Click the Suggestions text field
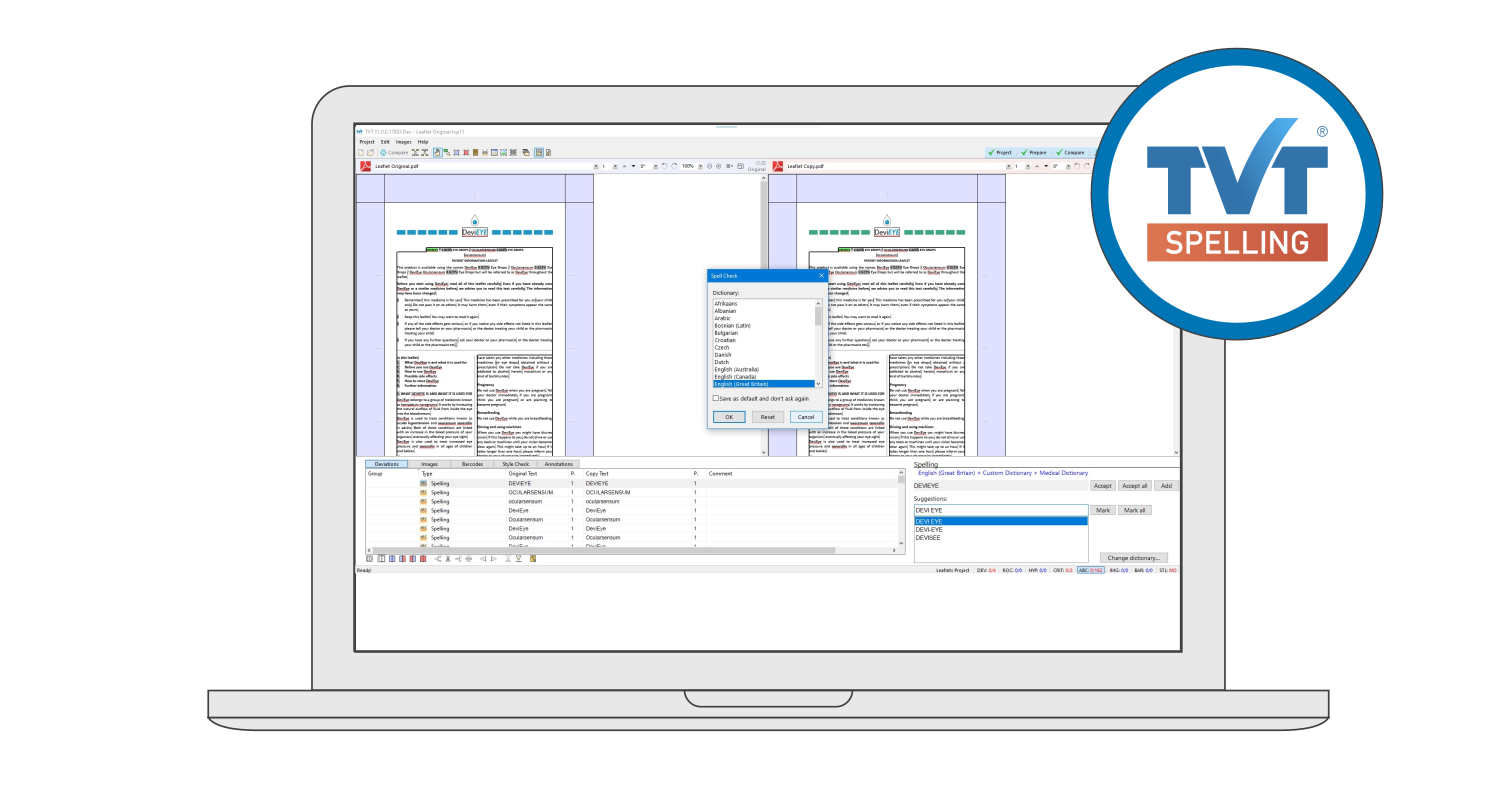The image size is (1500, 812). tap(1000, 510)
